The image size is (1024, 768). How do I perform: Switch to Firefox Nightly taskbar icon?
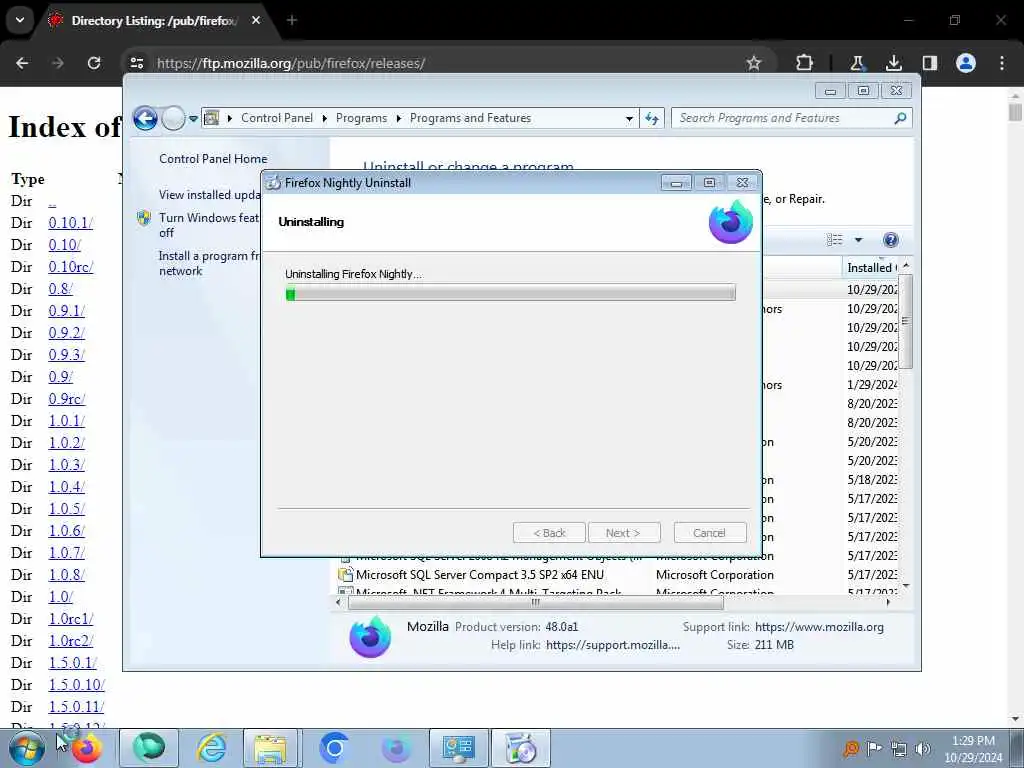point(396,748)
